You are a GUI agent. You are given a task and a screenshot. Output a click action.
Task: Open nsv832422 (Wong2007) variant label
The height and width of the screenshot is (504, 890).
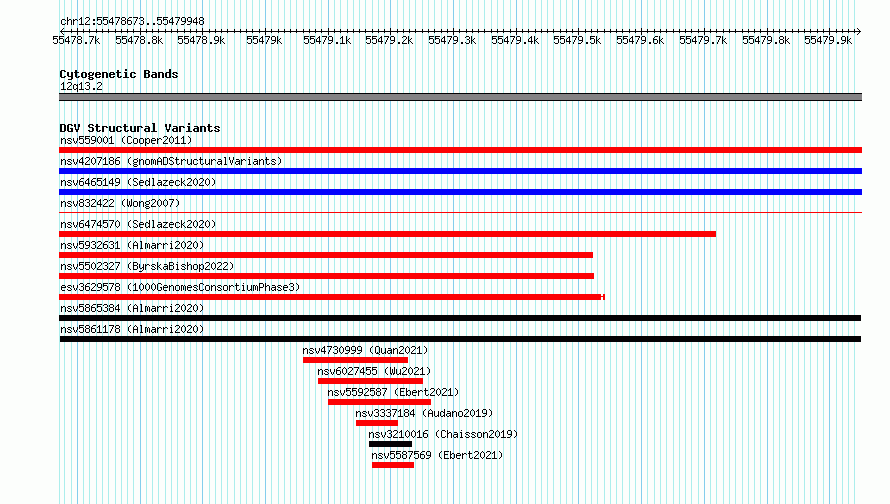[120, 203]
